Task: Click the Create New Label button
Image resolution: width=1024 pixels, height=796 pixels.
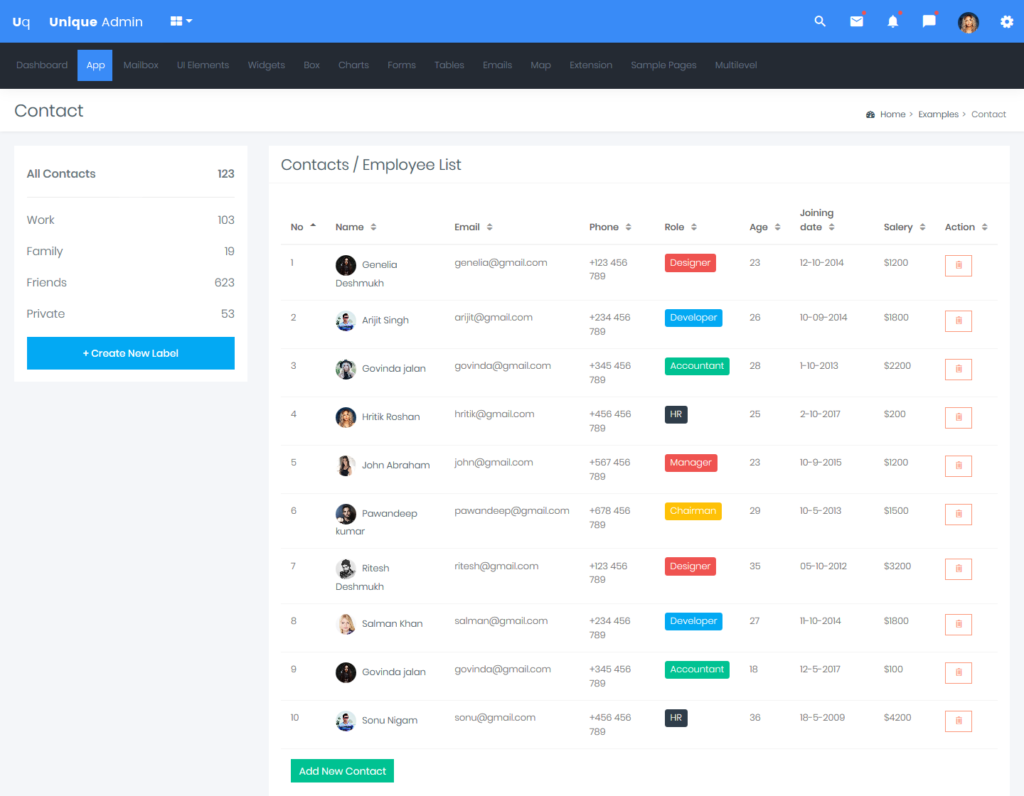Action: click(130, 353)
